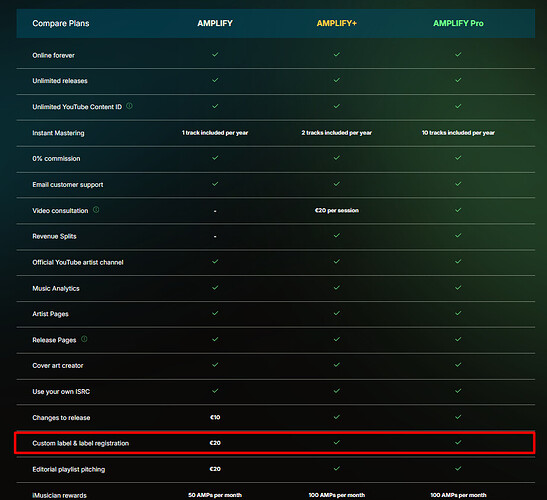Click 10 tracks included per year text

(458, 133)
